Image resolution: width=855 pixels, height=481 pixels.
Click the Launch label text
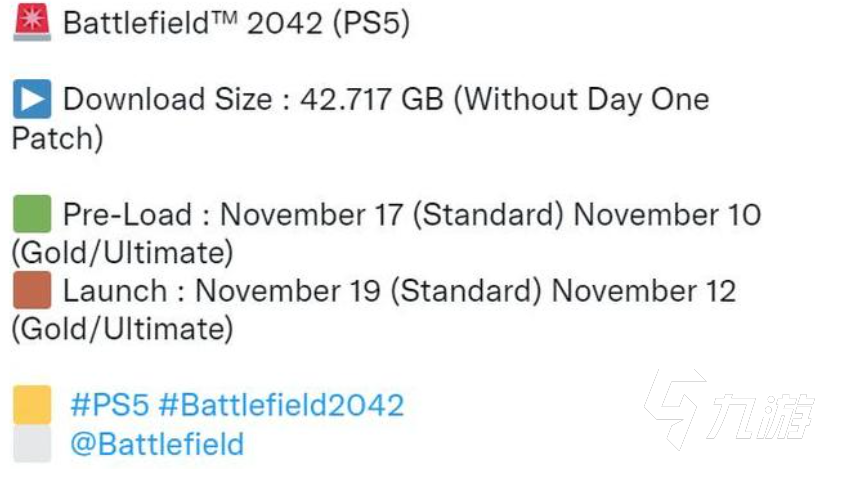tap(114, 291)
